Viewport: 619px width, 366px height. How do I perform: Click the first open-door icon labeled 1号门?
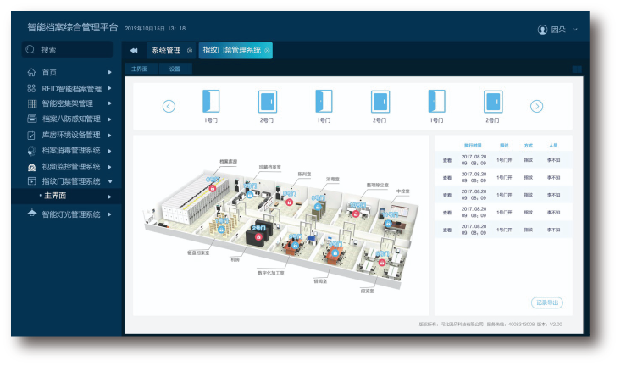211,101
